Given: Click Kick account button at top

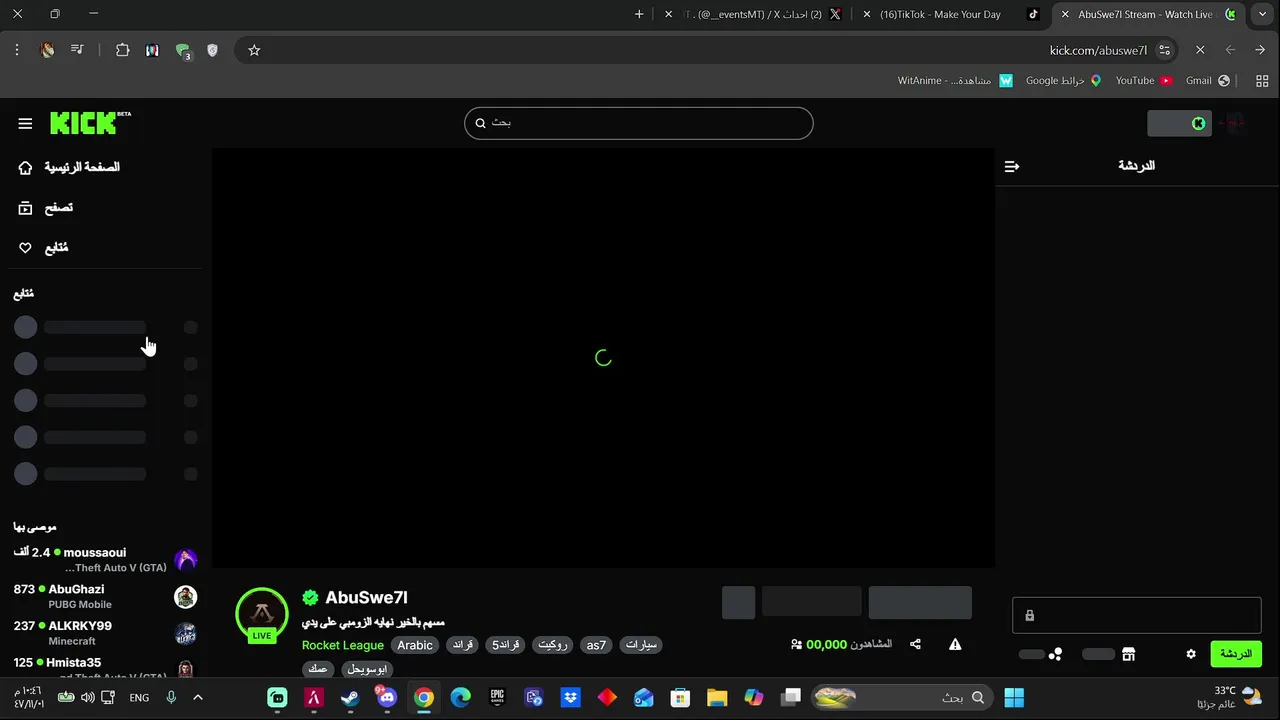Looking at the screenshot, I should click(x=1180, y=123).
